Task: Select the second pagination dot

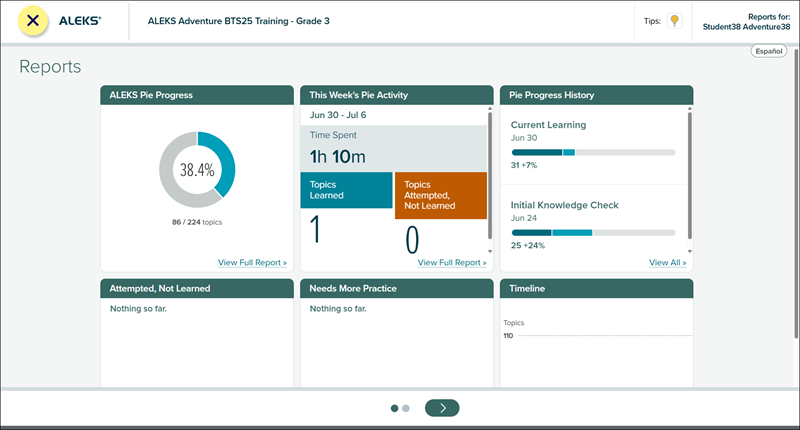Action: pos(406,408)
